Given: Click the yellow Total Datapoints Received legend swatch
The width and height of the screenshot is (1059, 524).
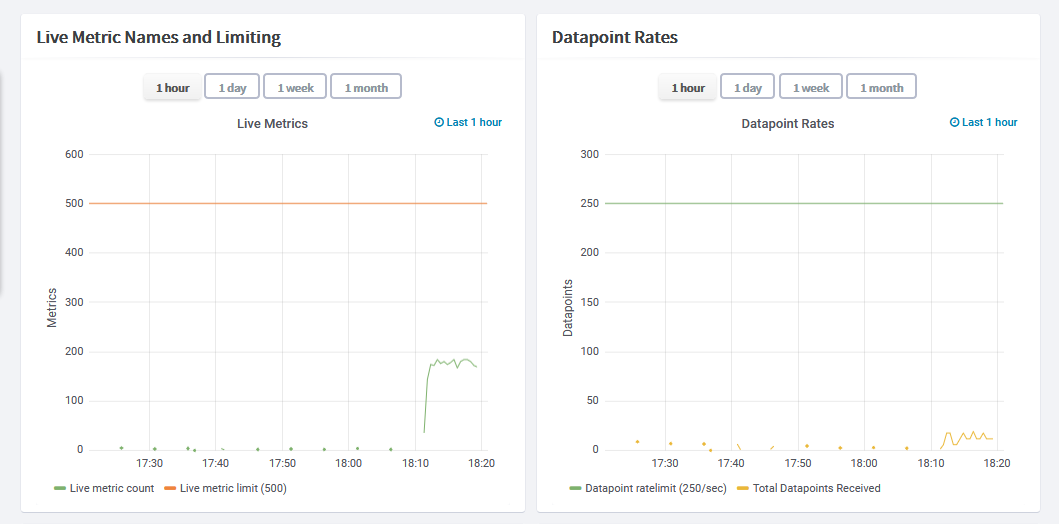Looking at the screenshot, I should 743,488.
